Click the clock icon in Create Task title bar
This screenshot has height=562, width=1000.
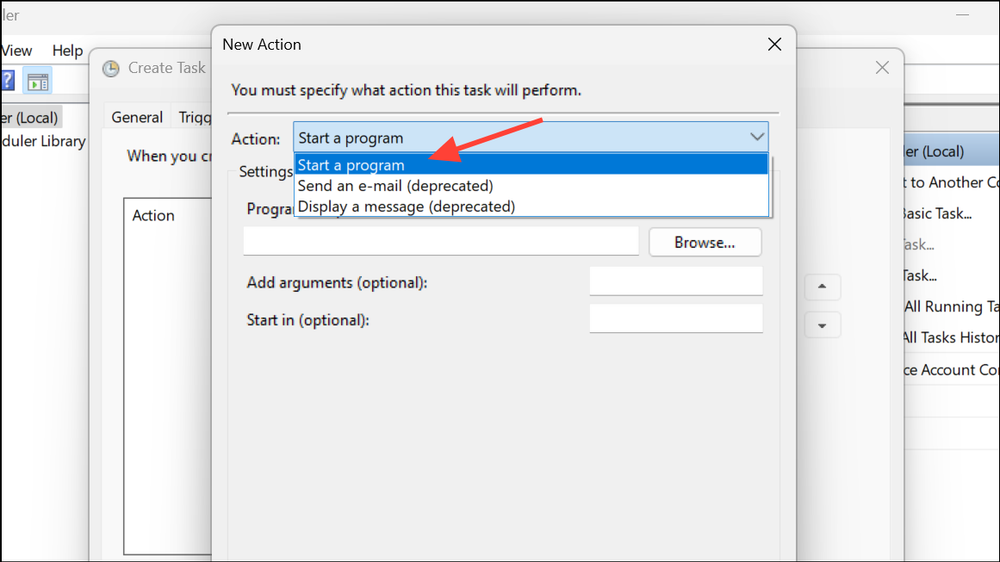[x=111, y=68]
